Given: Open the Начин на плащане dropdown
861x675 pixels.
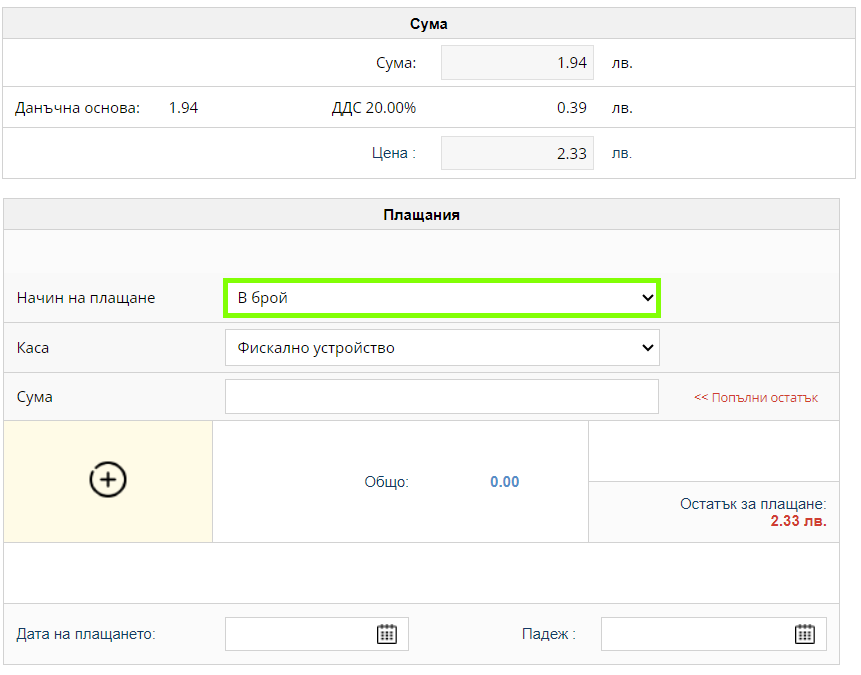Looking at the screenshot, I should click(x=442, y=298).
